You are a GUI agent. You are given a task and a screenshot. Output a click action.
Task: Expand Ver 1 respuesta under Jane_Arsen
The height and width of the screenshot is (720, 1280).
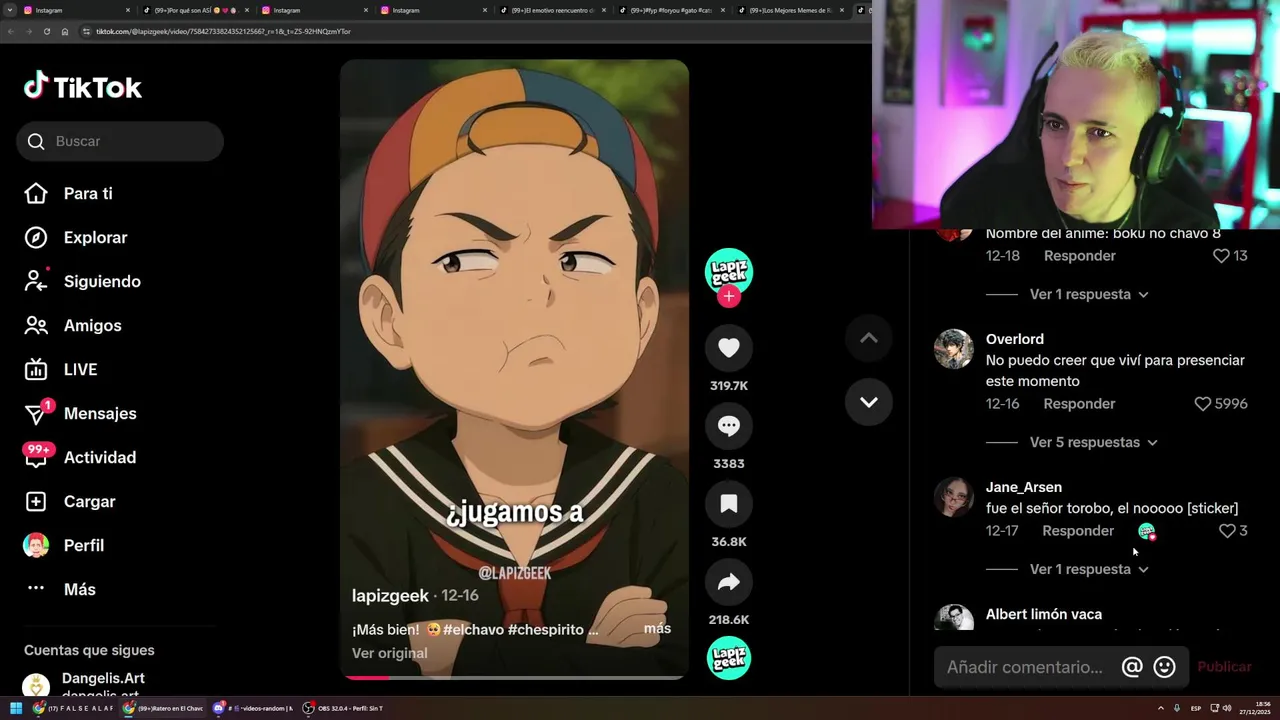1089,569
